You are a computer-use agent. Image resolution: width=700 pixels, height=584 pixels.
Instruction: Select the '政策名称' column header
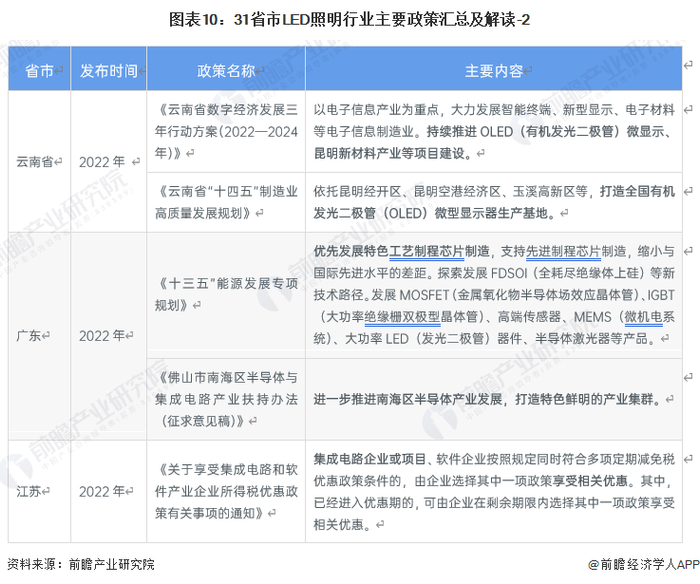point(226,70)
